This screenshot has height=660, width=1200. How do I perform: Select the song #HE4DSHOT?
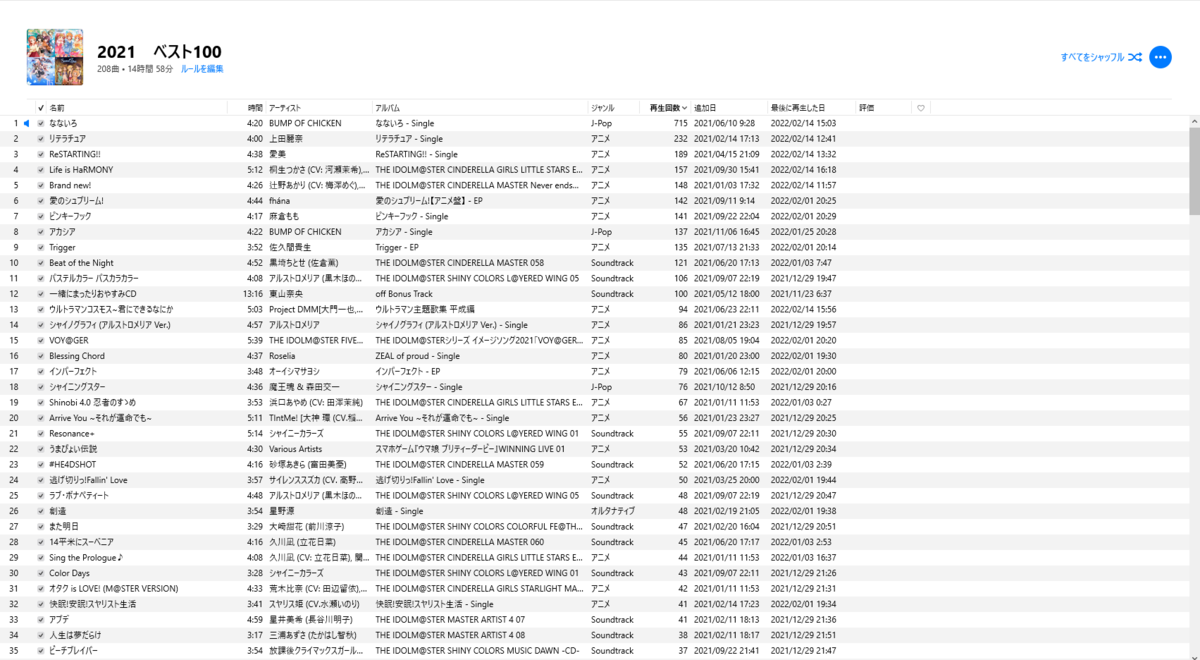click(73, 464)
